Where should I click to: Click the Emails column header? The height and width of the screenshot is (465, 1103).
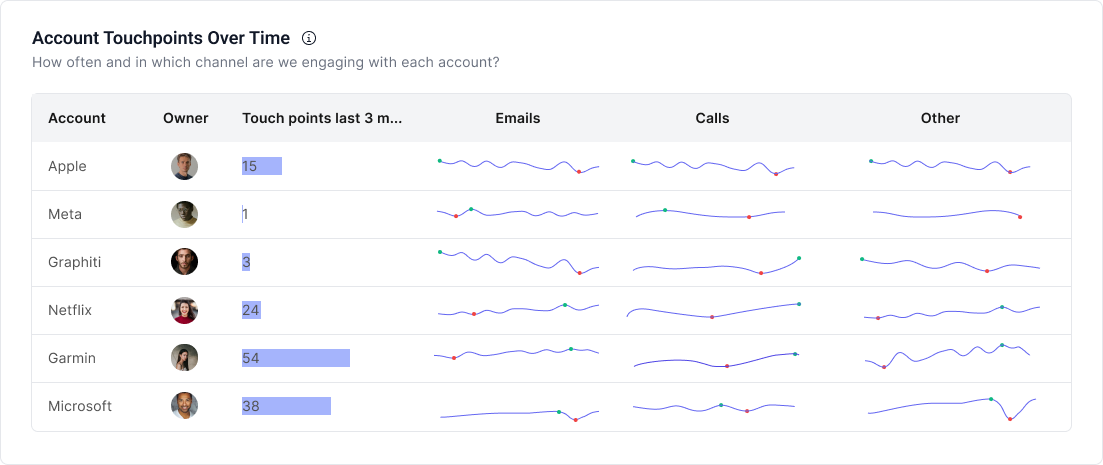point(518,118)
